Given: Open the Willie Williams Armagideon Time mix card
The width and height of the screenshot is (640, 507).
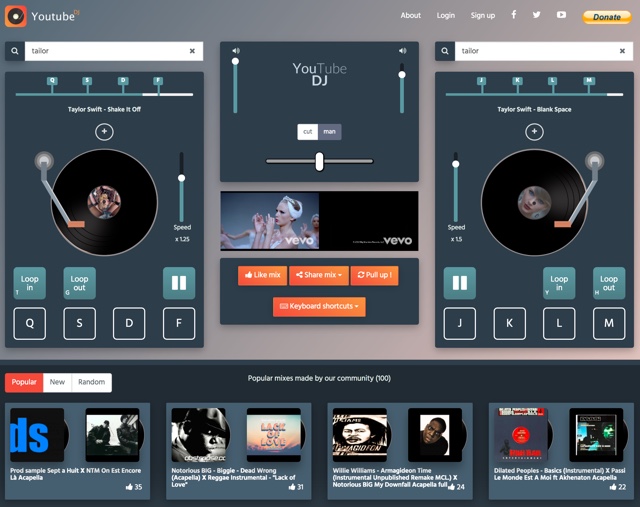Looking at the screenshot, I should (x=400, y=451).
